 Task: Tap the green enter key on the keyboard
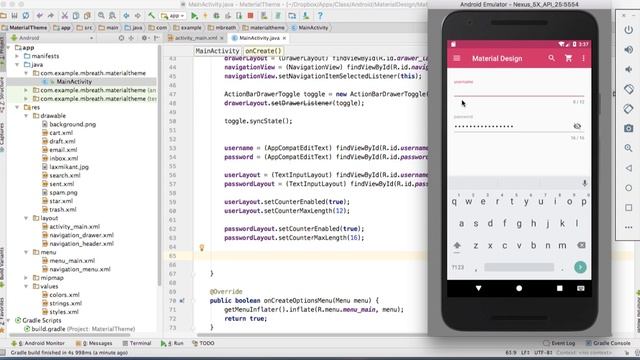[580, 267]
